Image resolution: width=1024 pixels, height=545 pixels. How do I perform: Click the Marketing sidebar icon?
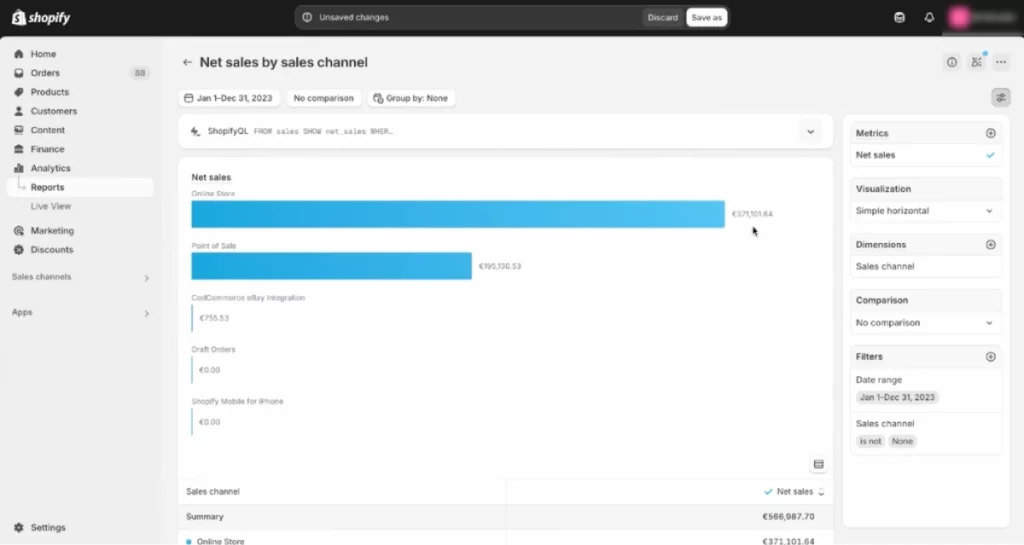coord(18,230)
